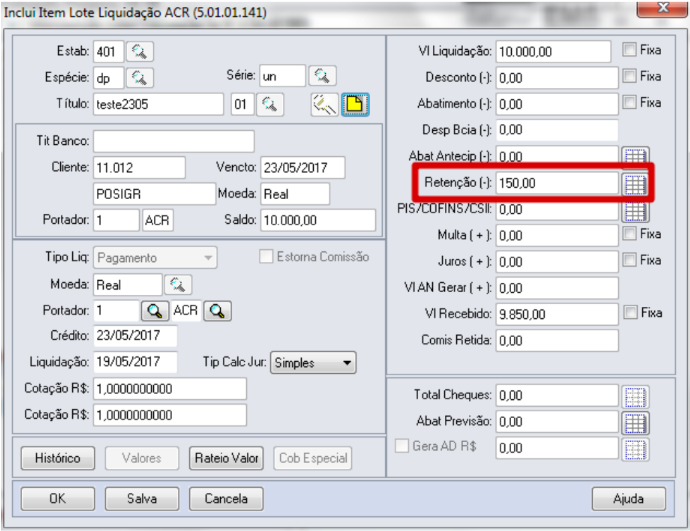
Task: Click the Multa value field
Action: pyautogui.click(x=557, y=235)
